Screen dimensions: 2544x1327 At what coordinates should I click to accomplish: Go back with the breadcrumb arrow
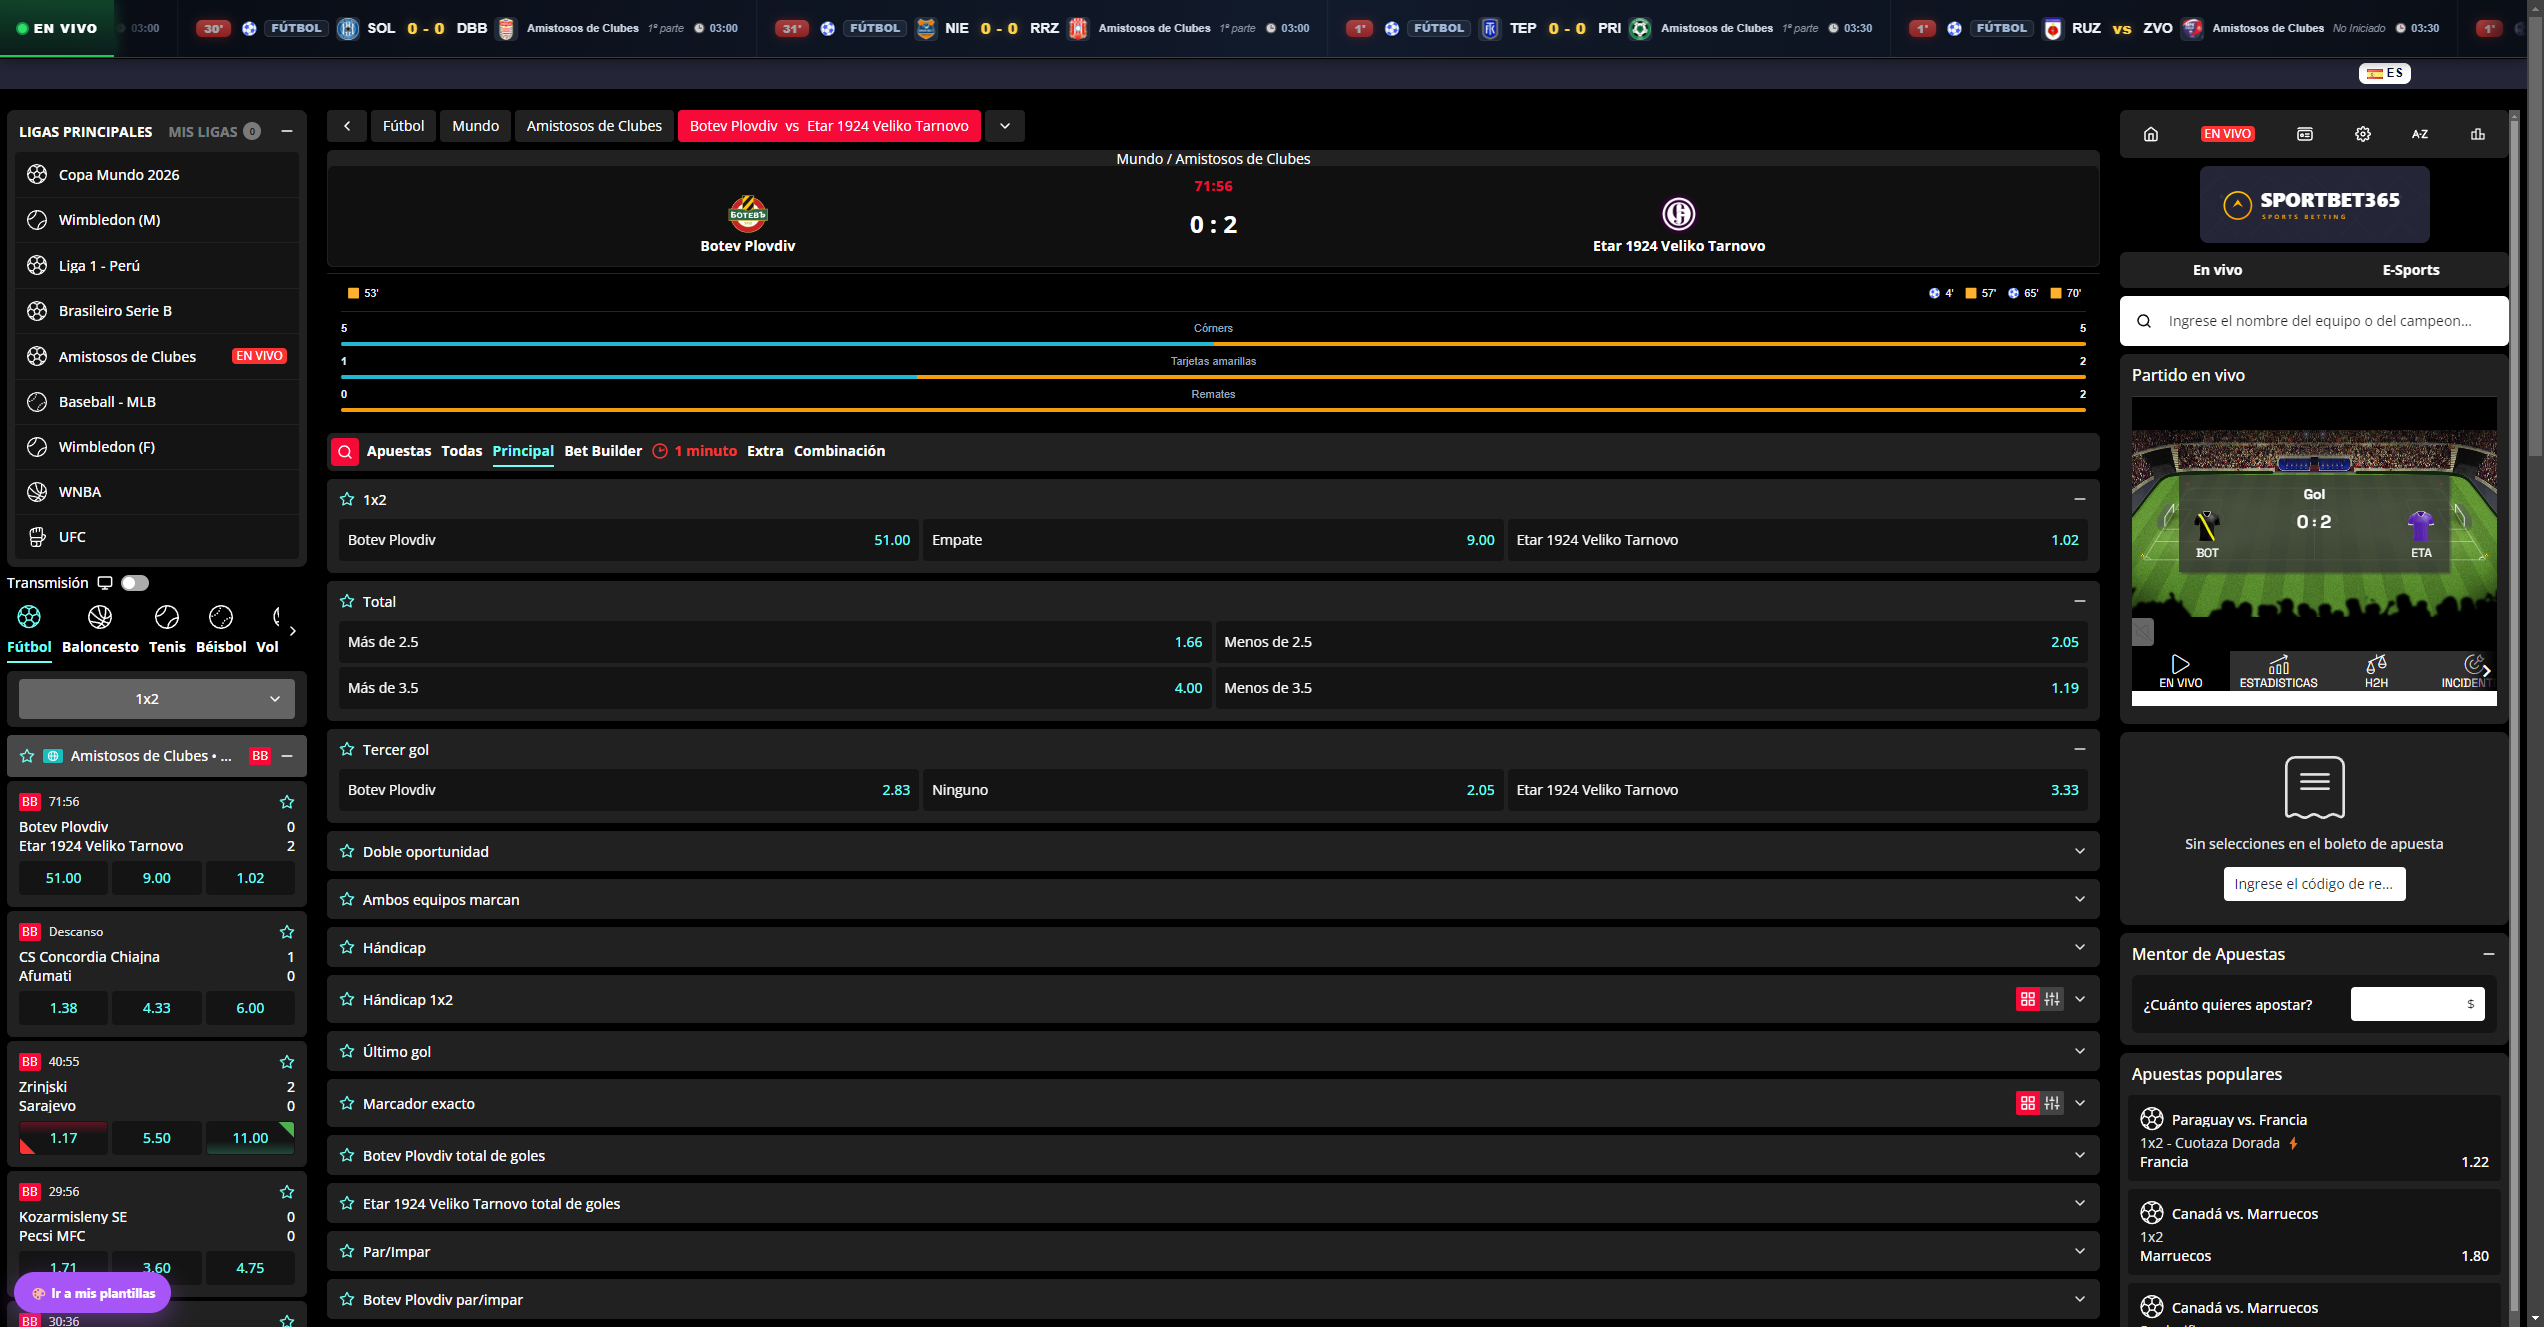[347, 126]
